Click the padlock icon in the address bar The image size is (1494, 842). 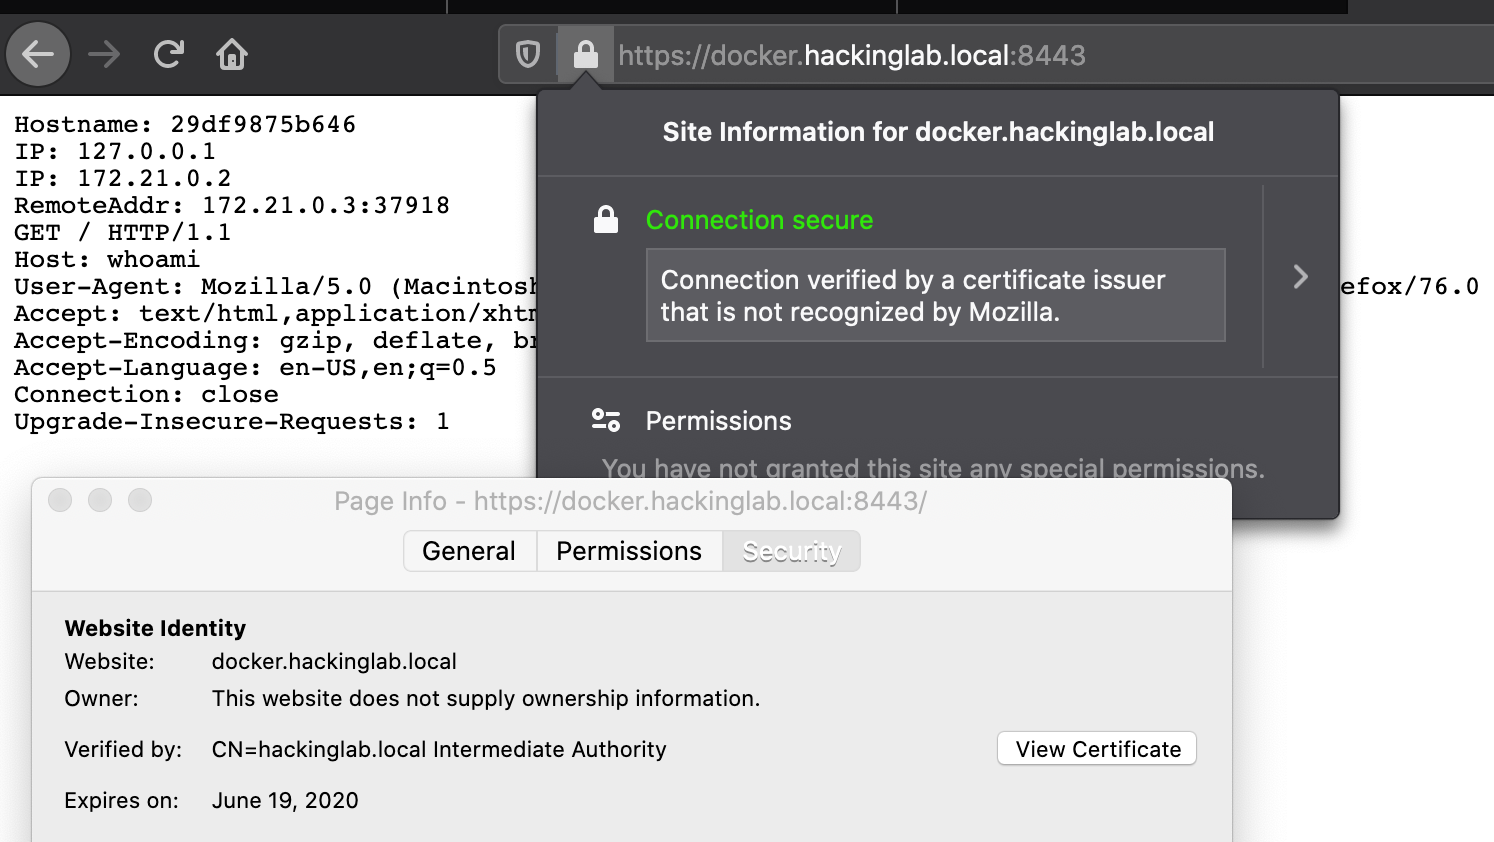coord(586,54)
